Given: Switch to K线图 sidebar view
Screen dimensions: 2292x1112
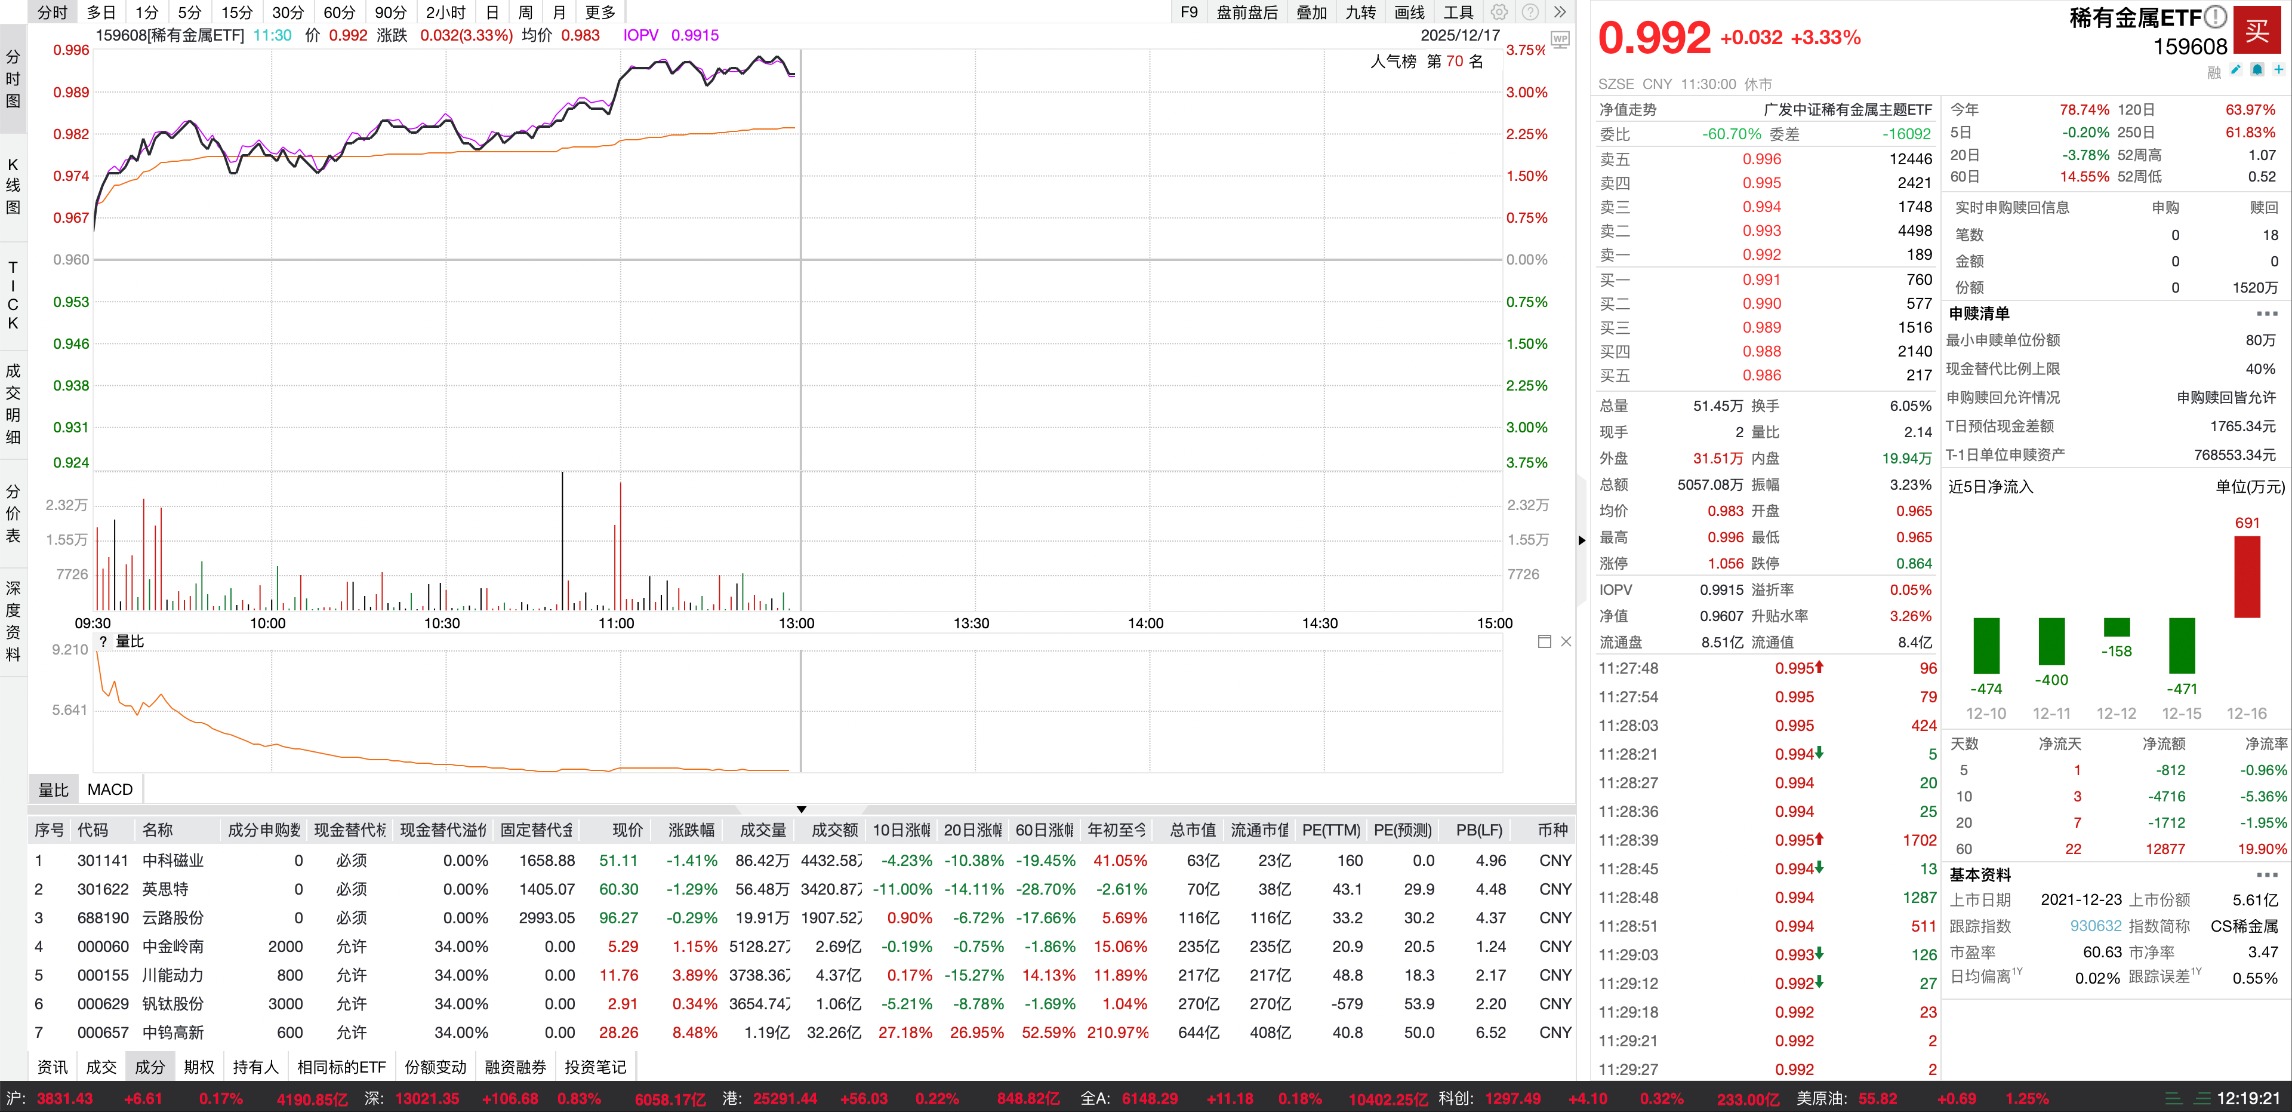Looking at the screenshot, I should tap(13, 186).
